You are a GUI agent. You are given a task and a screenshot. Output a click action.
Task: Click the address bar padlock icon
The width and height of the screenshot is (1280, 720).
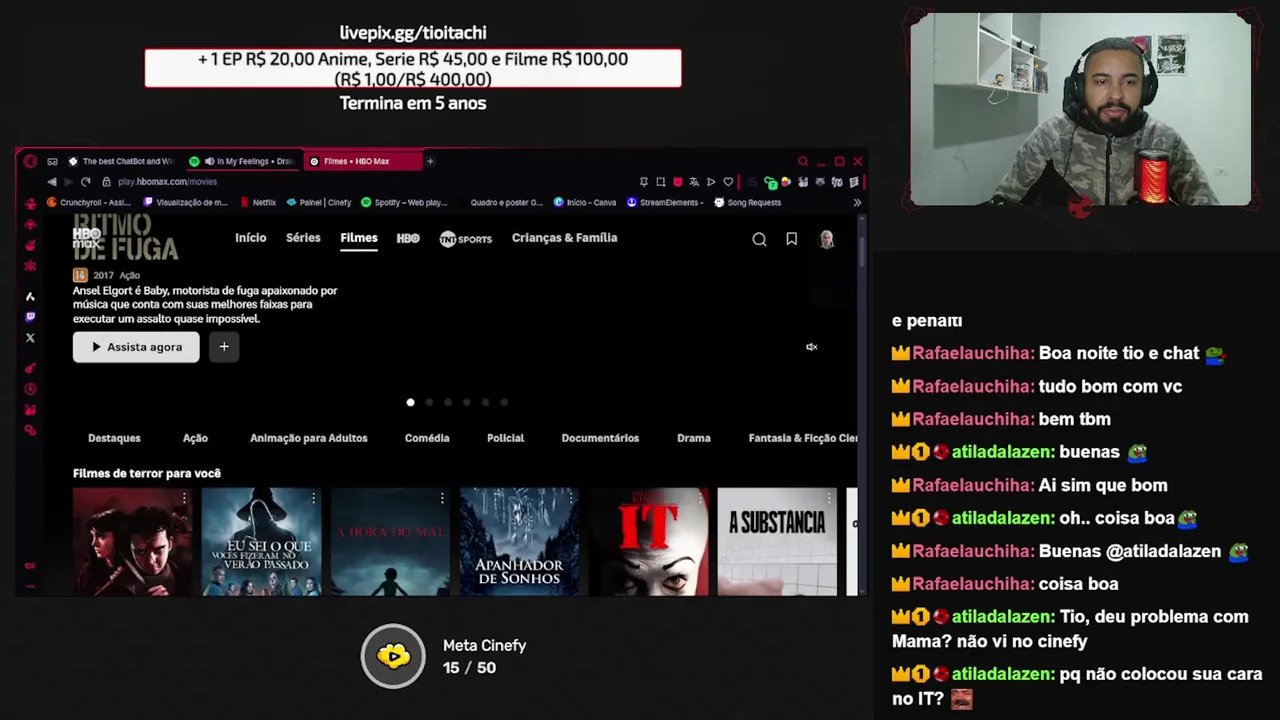(x=106, y=182)
